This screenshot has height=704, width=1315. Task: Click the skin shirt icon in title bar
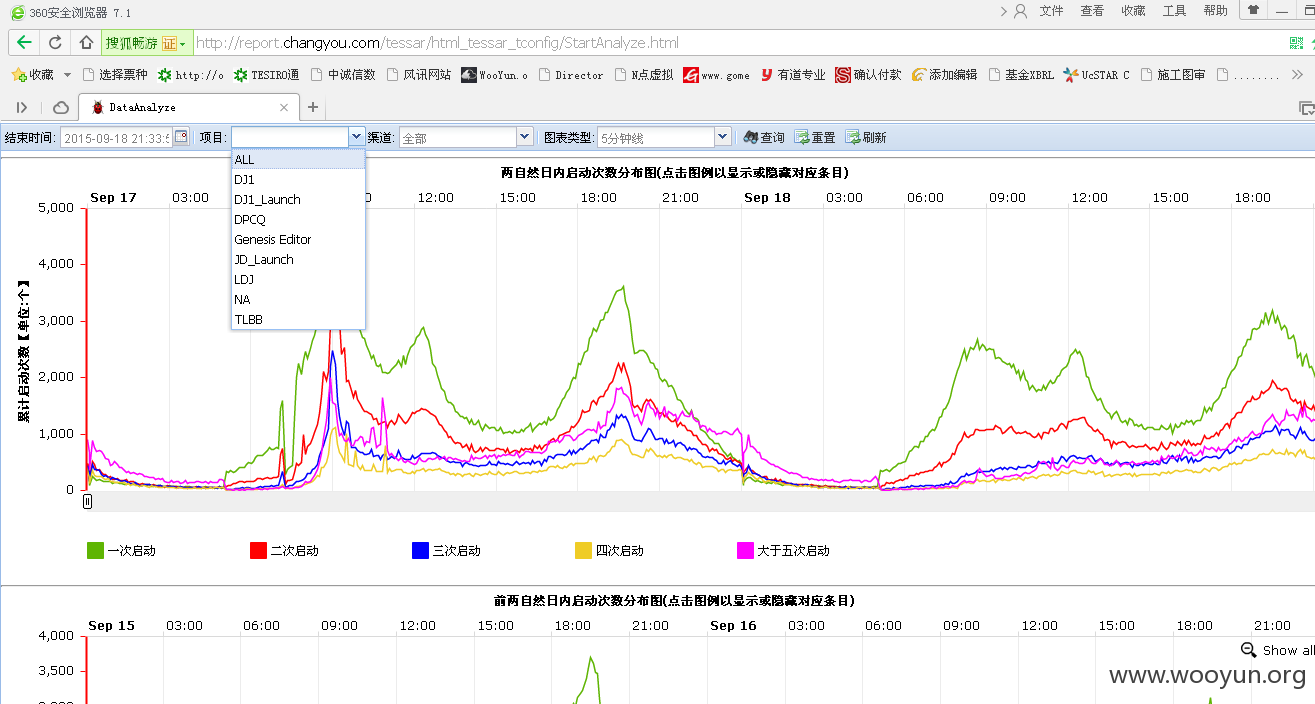coord(1253,10)
